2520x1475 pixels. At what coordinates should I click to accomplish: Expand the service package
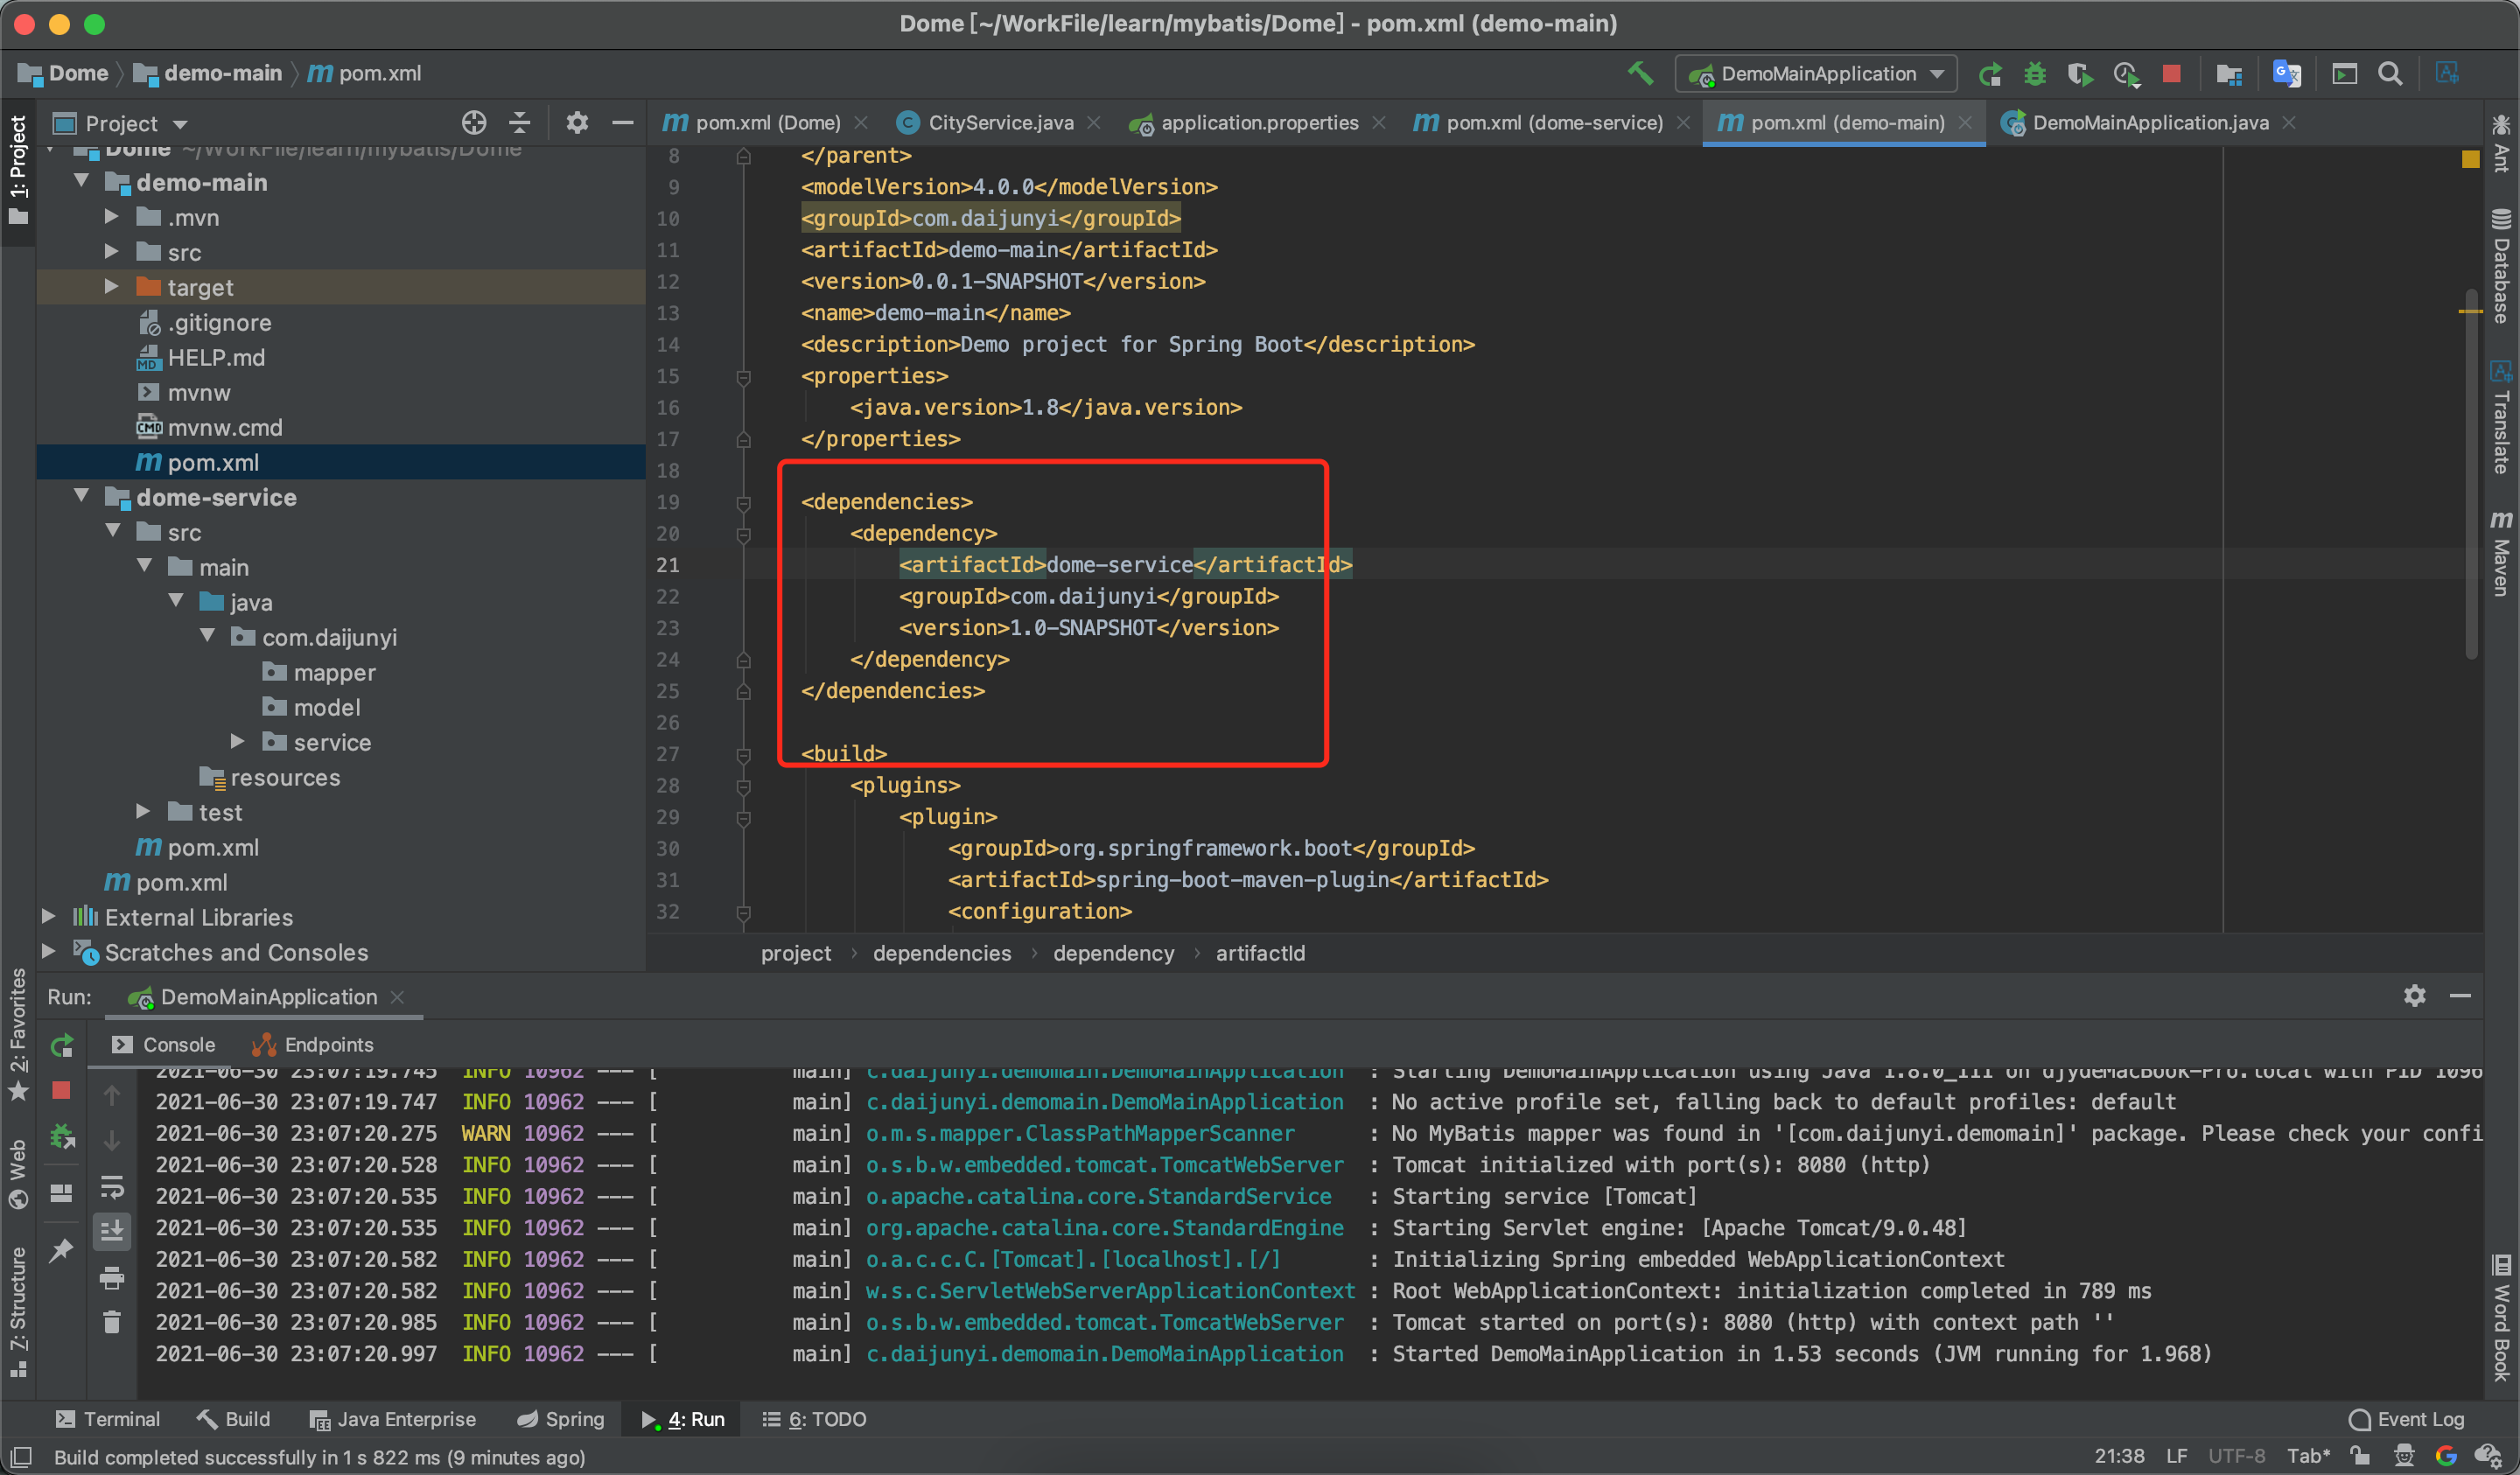(x=238, y=742)
